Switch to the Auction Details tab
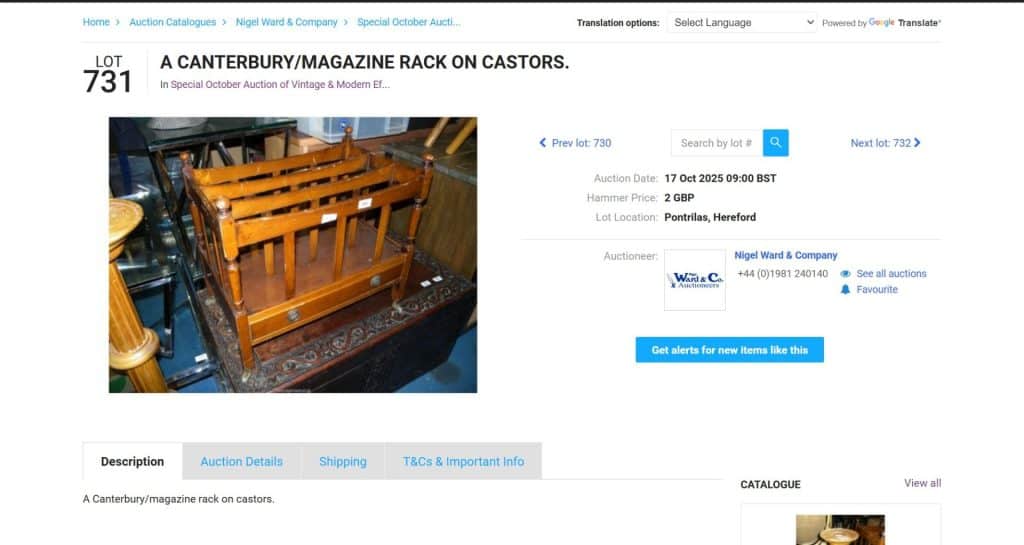Image resolution: width=1024 pixels, height=545 pixels. [242, 461]
